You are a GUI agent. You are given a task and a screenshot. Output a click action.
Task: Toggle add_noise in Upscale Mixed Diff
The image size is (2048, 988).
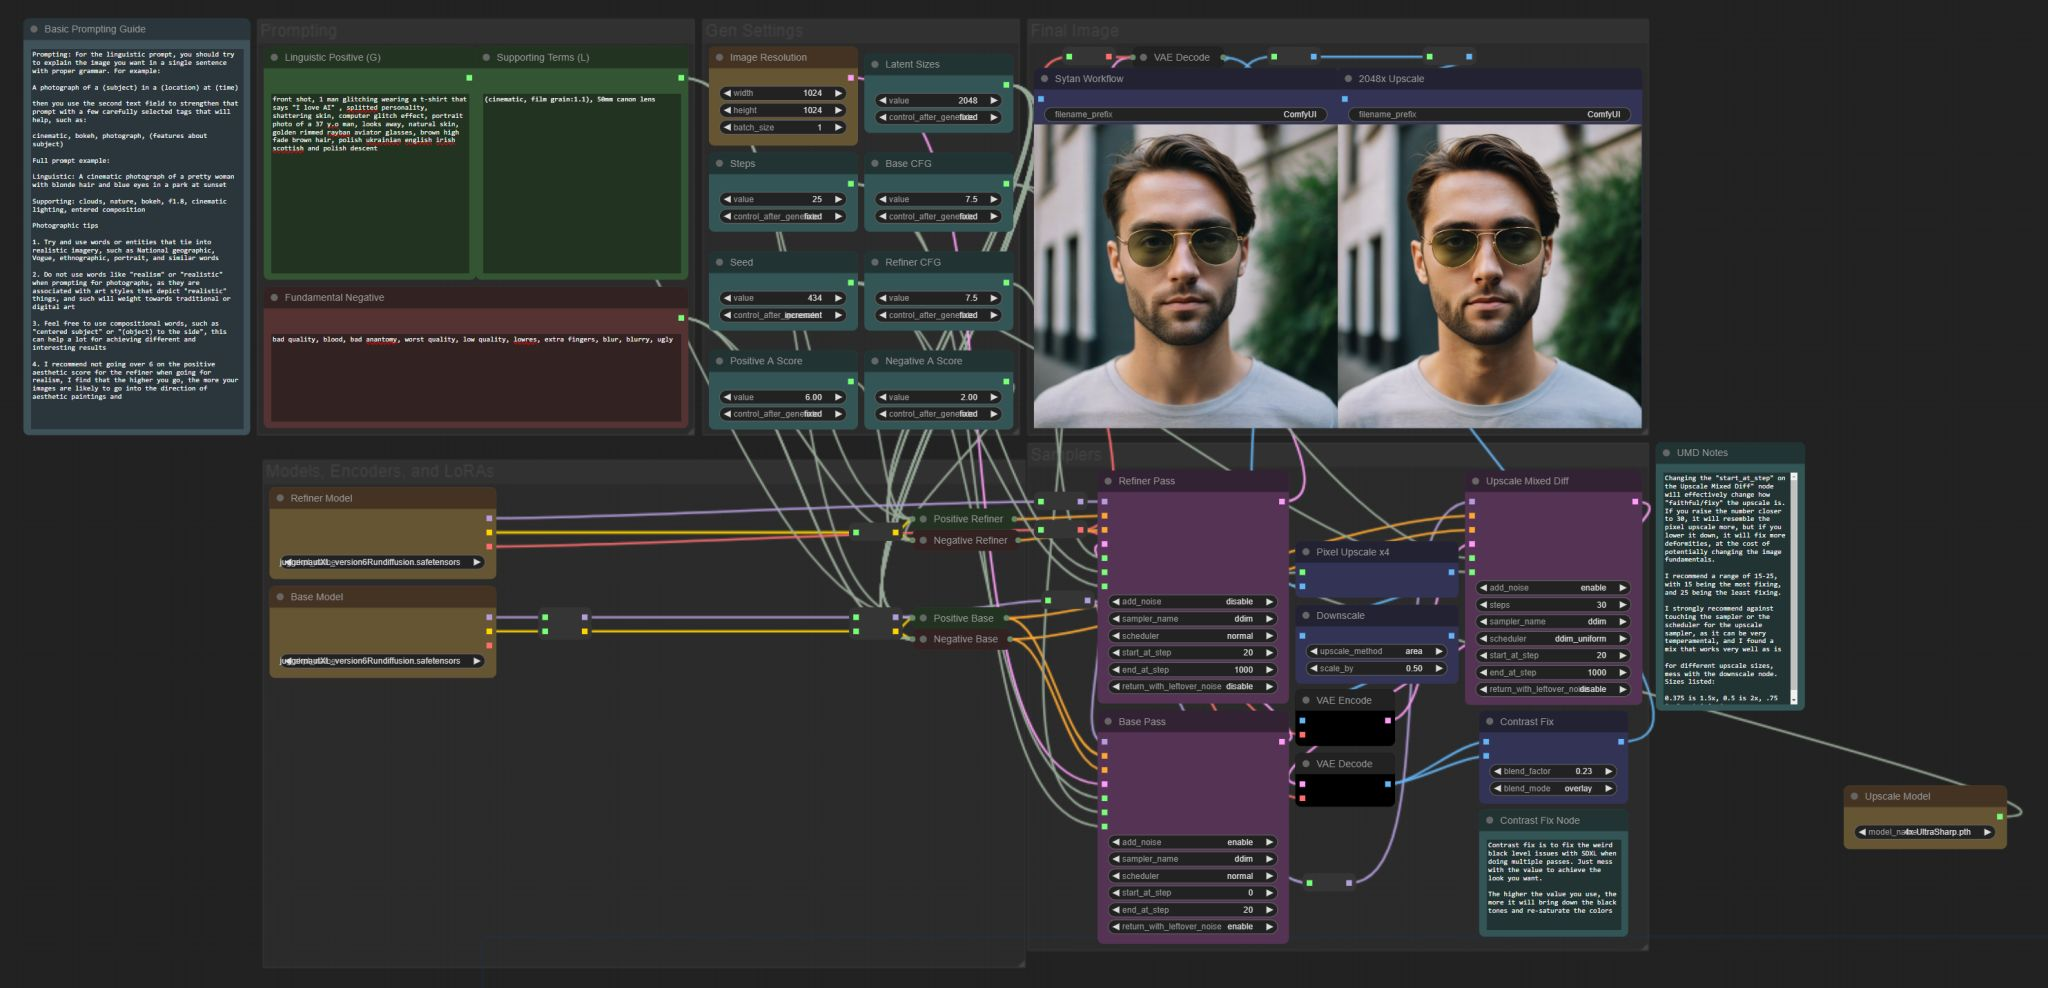click(1553, 588)
